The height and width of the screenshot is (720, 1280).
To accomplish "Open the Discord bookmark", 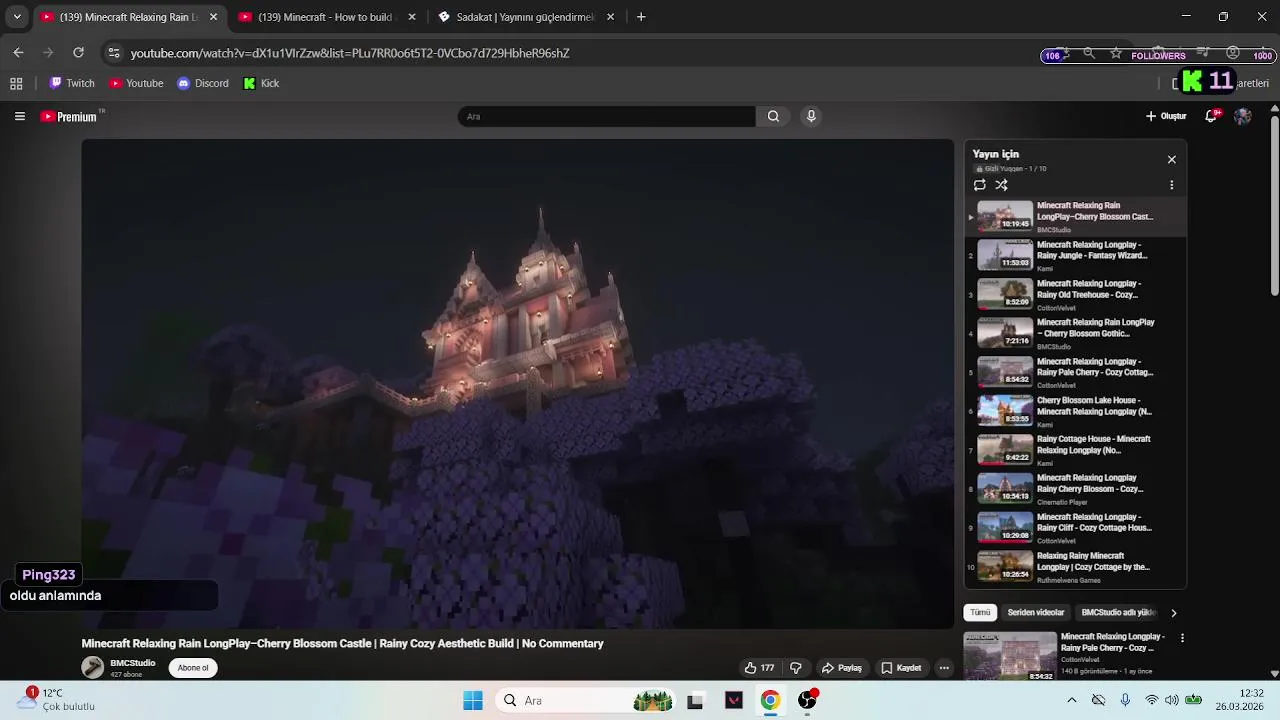I will (203, 83).
